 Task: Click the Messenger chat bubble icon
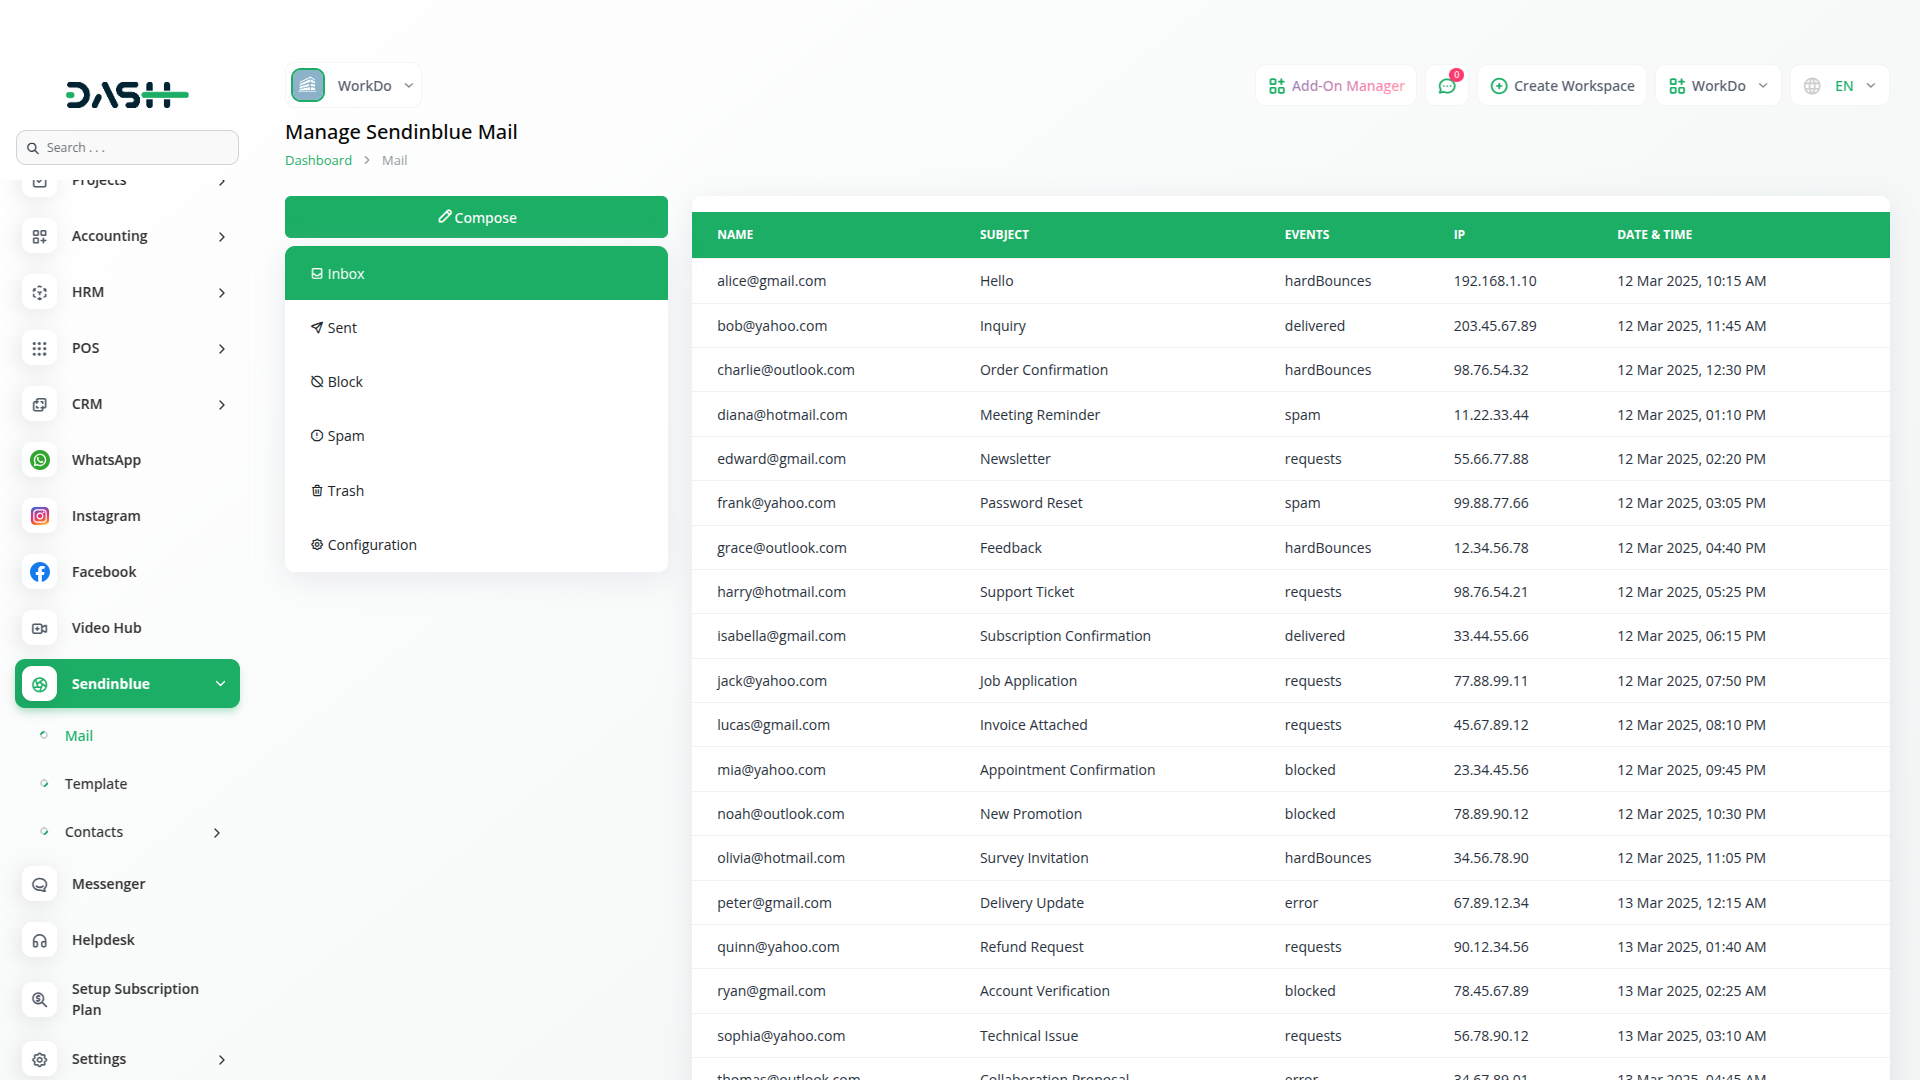click(40, 884)
